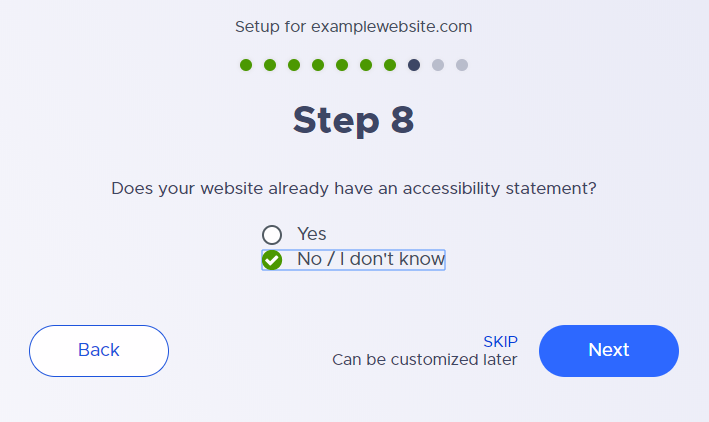
Task: Choose the "No / I don't know" label
Action: pos(371,259)
